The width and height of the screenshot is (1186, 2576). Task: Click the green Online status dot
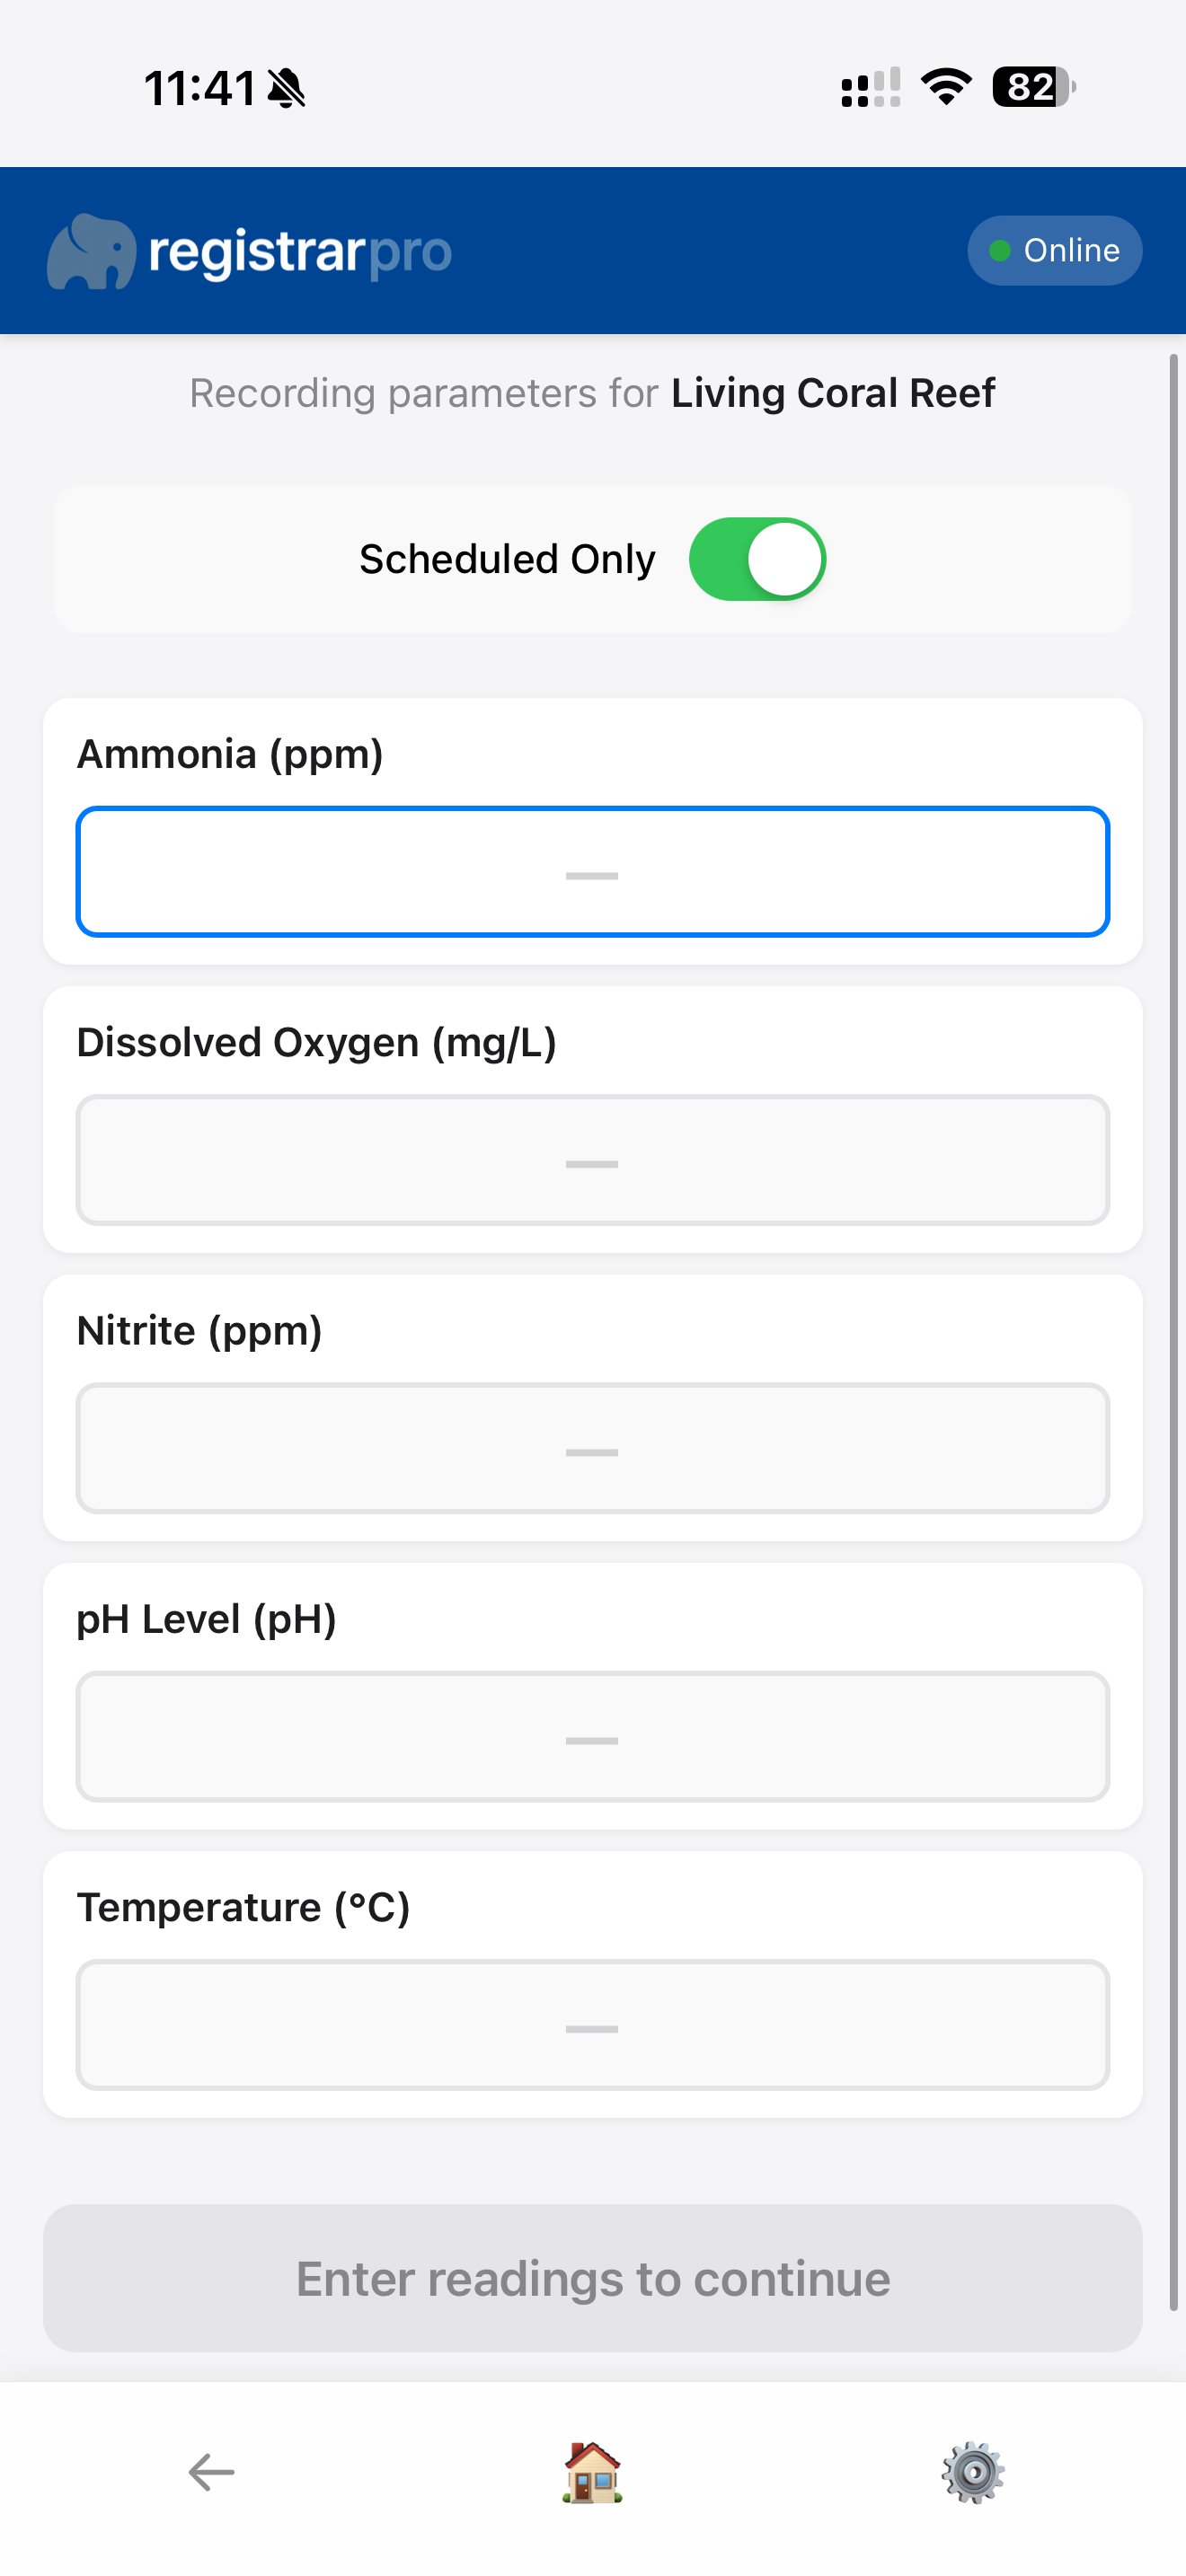[x=999, y=251]
